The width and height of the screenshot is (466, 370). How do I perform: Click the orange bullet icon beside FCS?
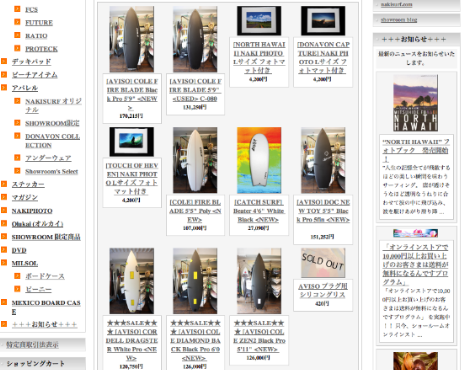pos(17,9)
